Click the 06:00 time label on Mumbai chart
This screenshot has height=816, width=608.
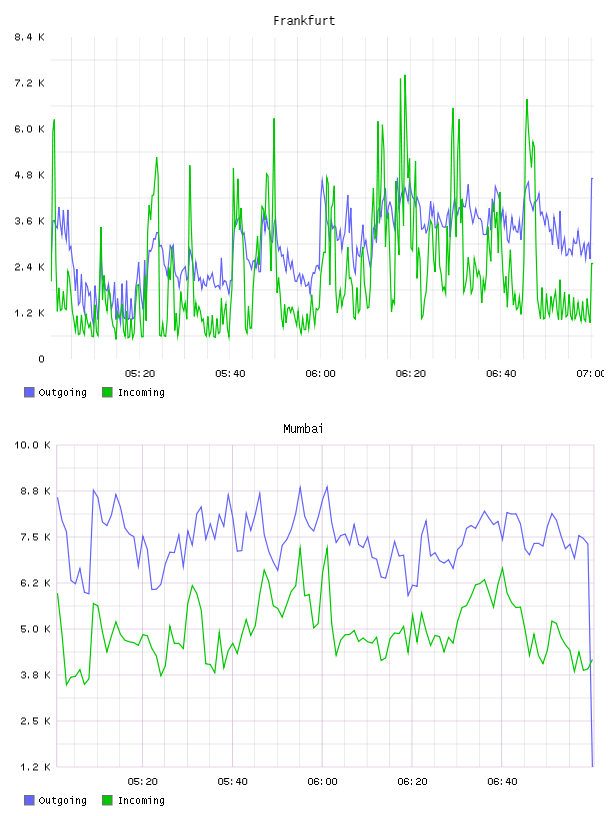click(323, 782)
